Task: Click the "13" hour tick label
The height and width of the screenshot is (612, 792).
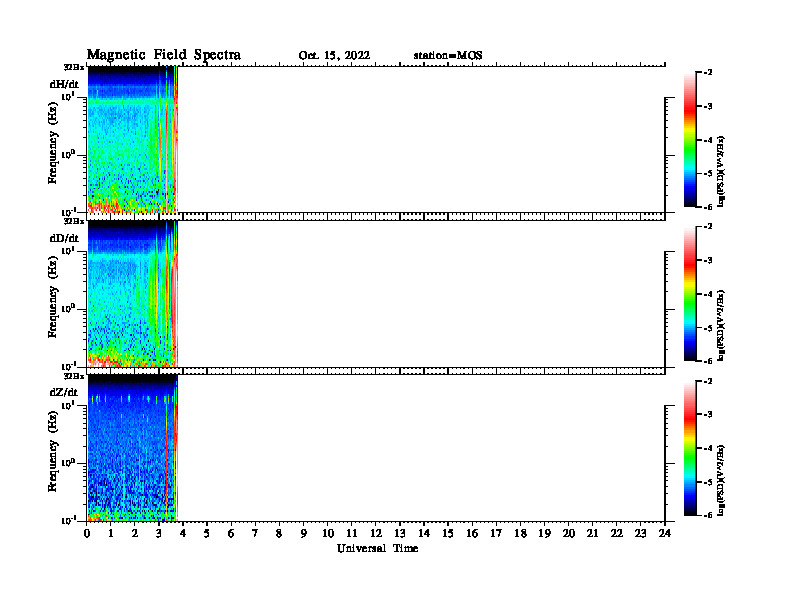Action: click(400, 533)
